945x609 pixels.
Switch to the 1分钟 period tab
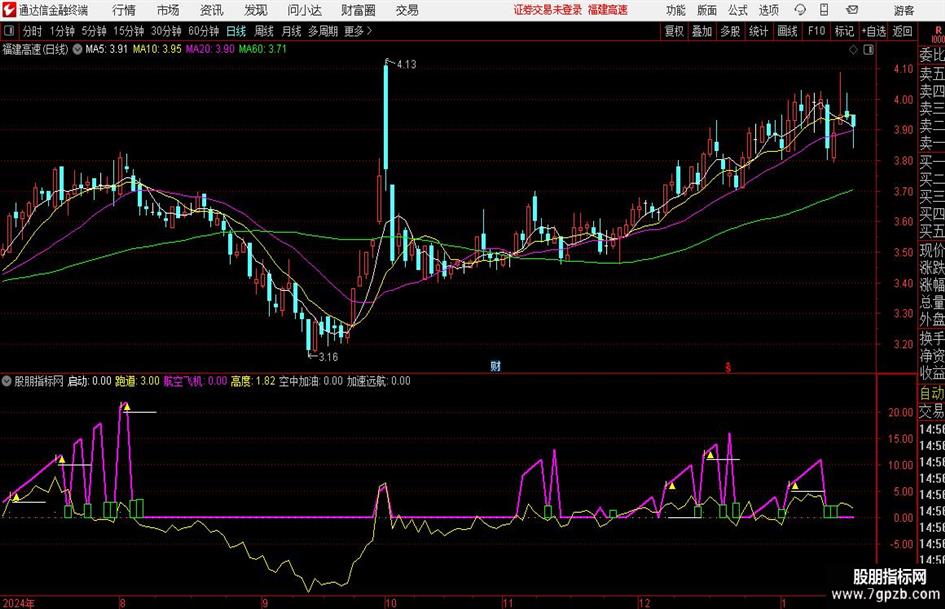click(62, 31)
